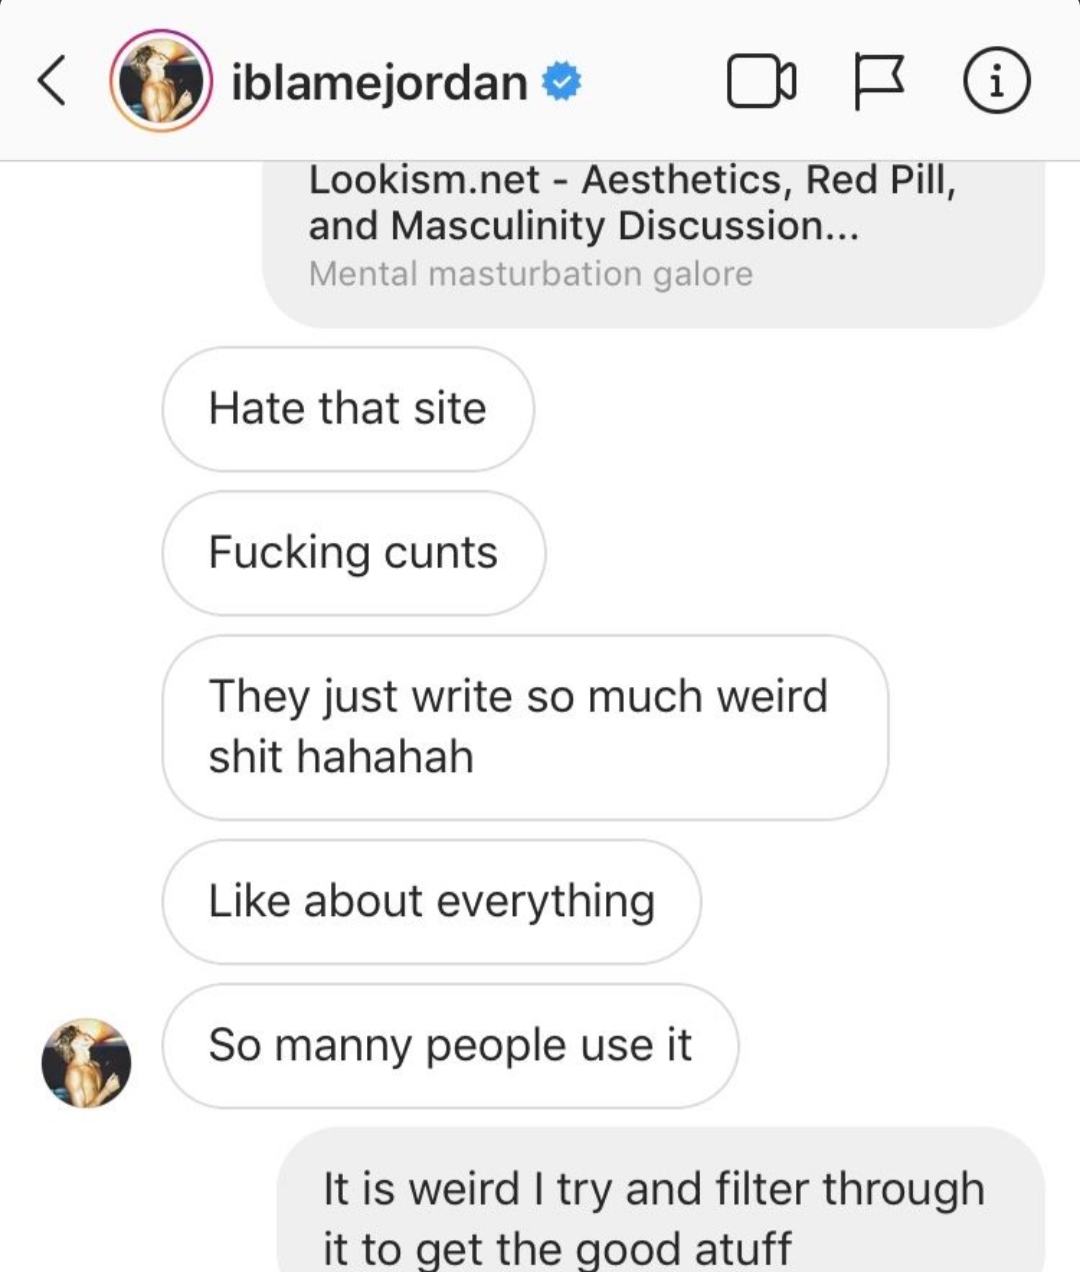Image resolution: width=1080 pixels, height=1272 pixels.
Task: Tap 'shit hahahah' line in message bubble
Action: pos(341,757)
